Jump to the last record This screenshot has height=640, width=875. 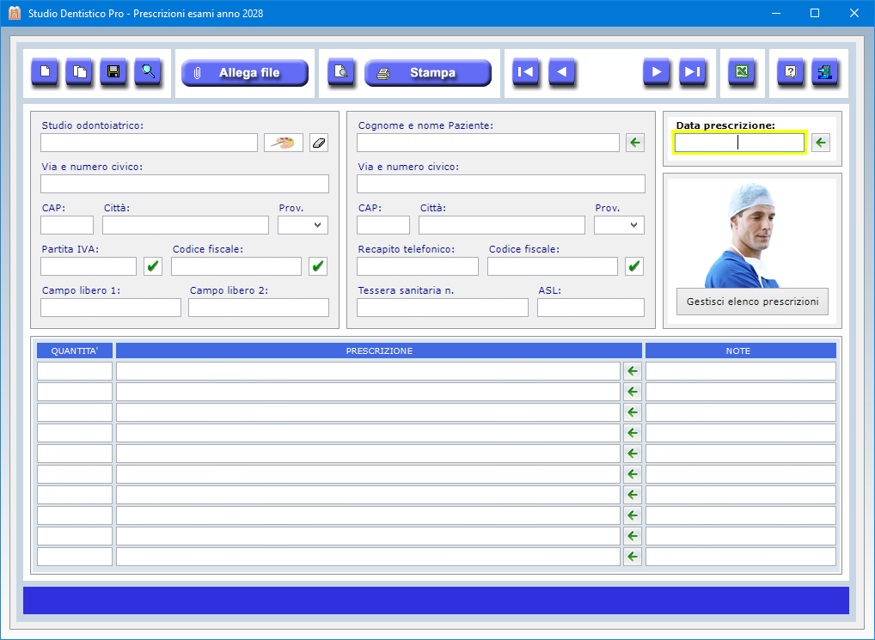(x=692, y=72)
